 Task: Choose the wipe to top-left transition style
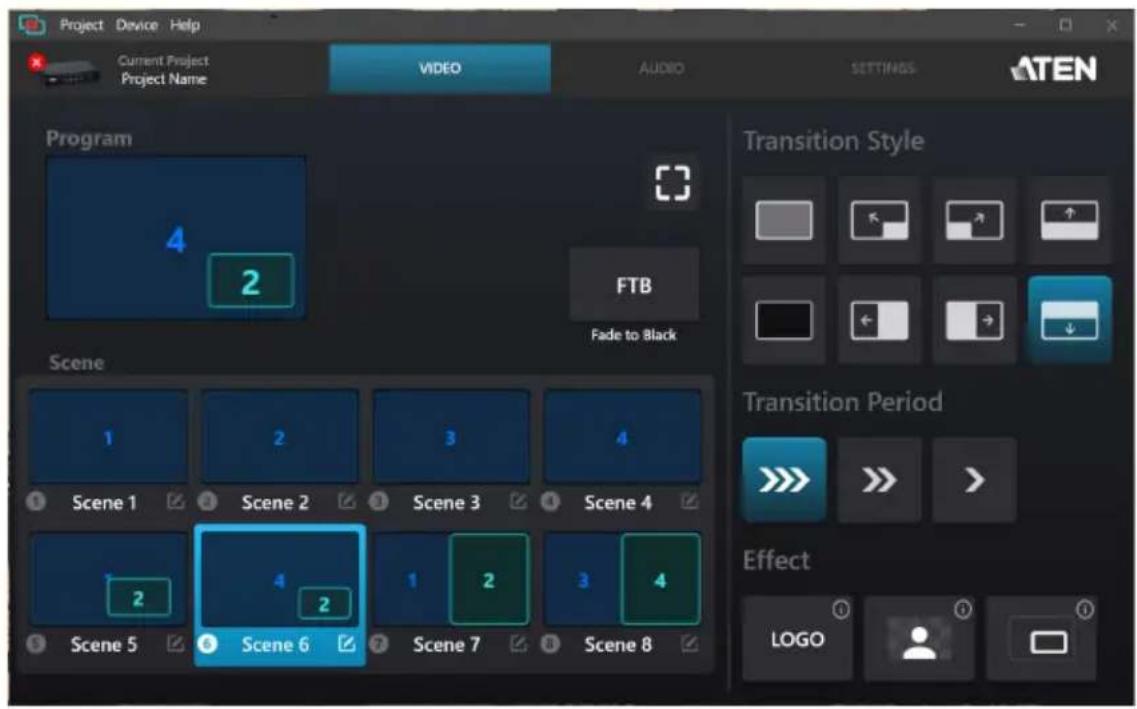tap(879, 220)
